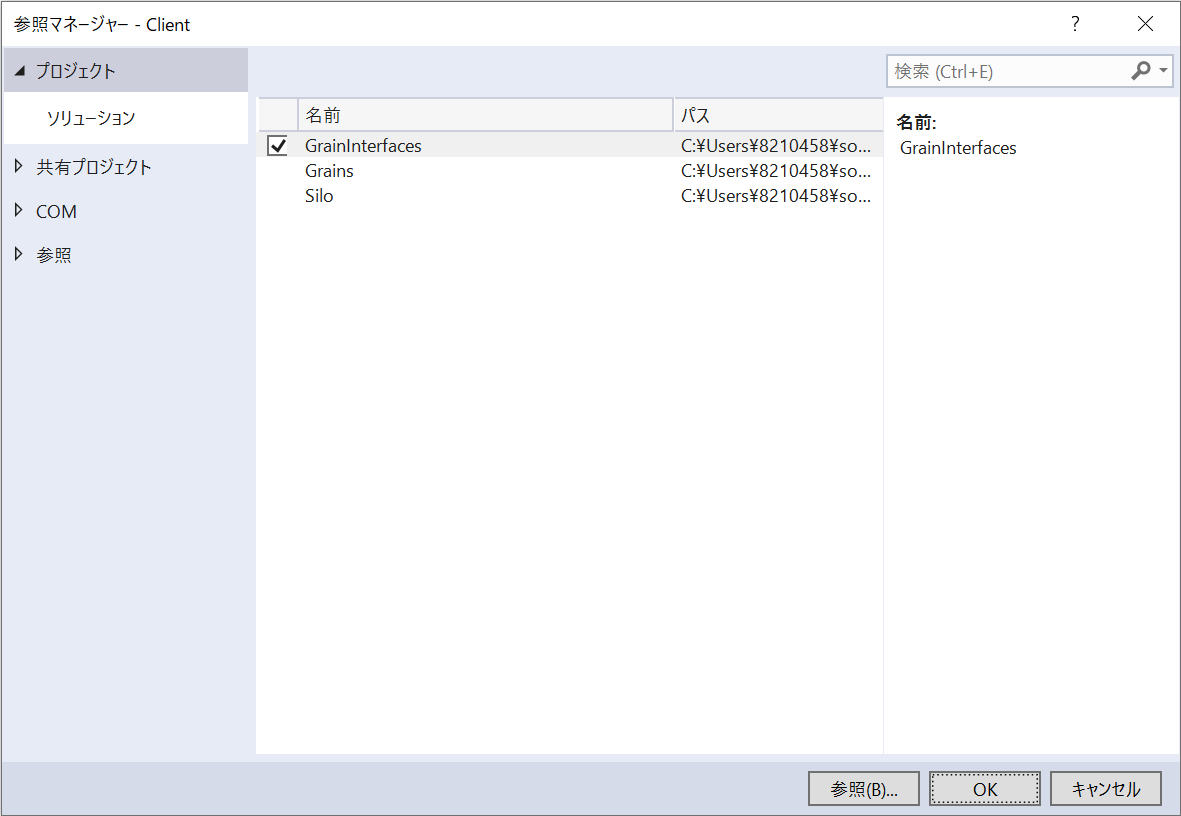Click the キャンセル button
The image size is (1181, 816).
click(1106, 789)
